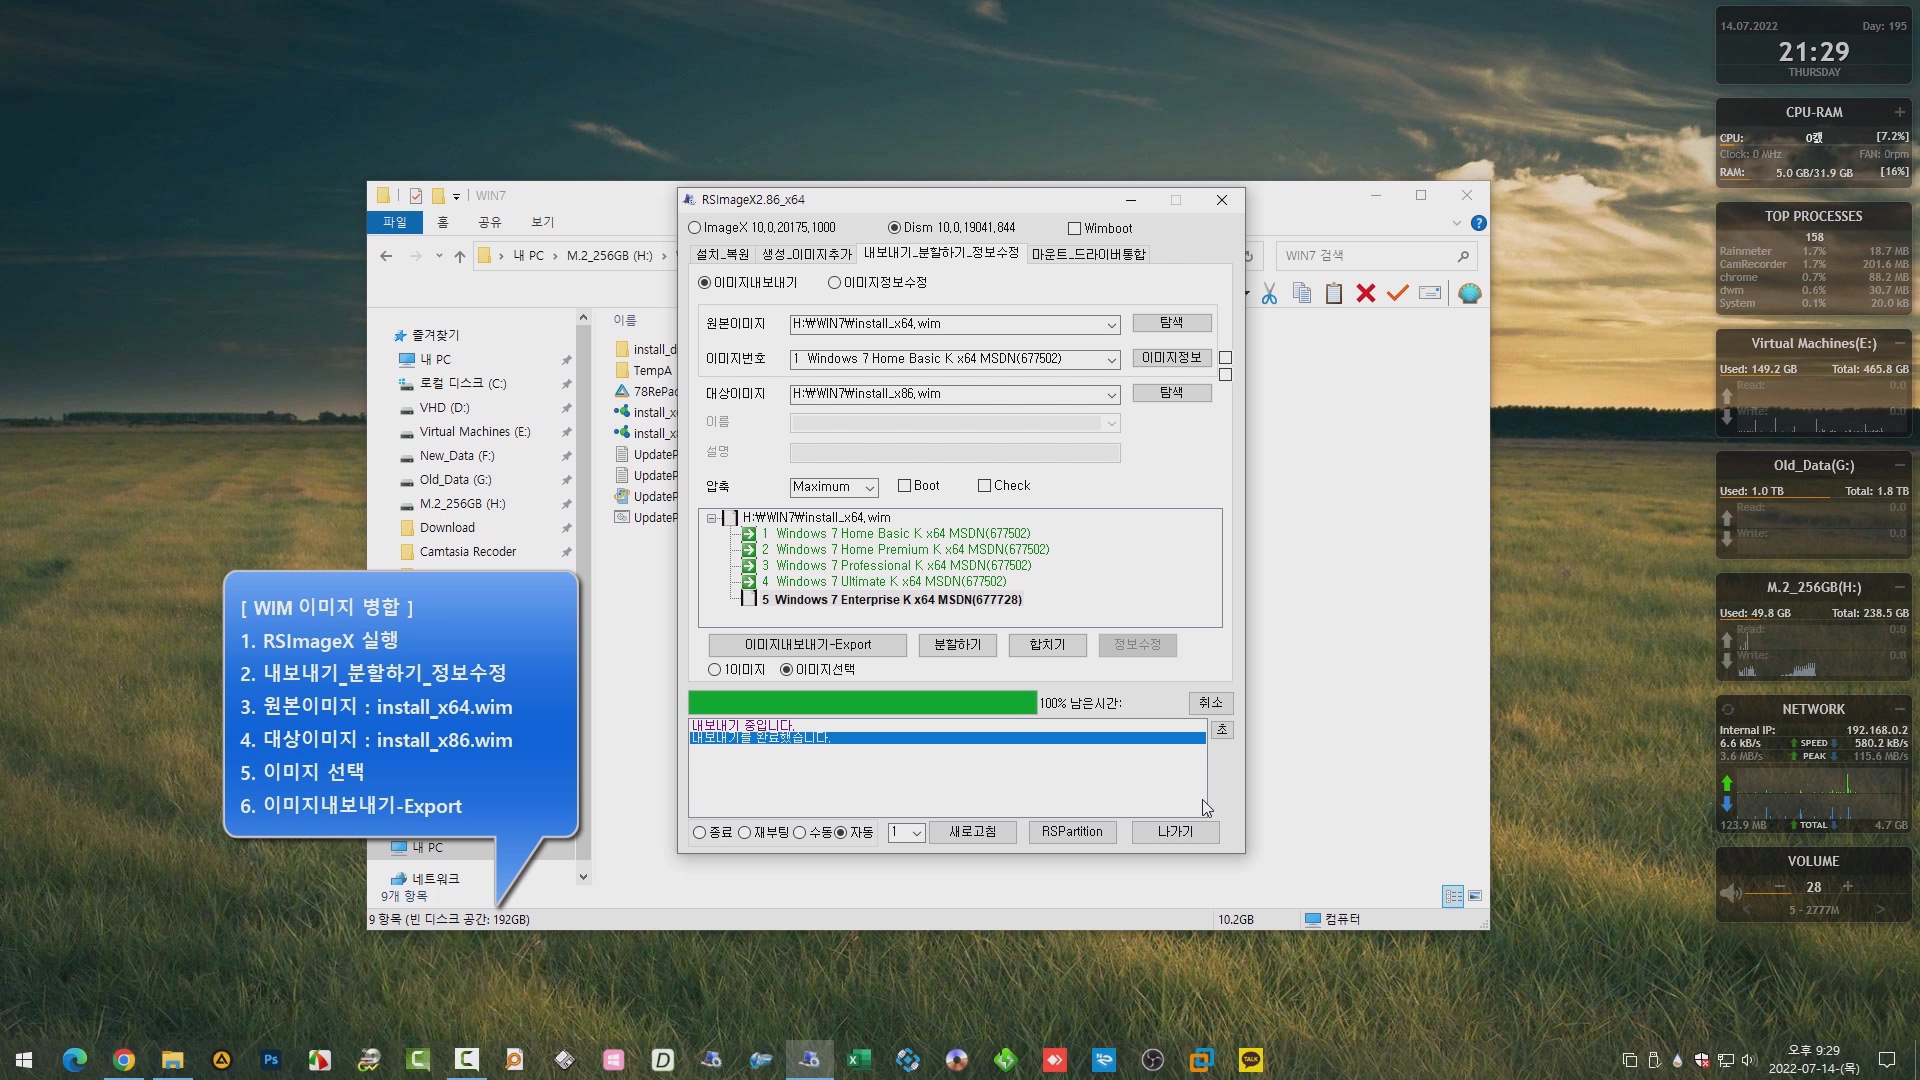Viewport: 1920px width, 1080px height.
Task: Open the count dropdown showing 1
Action: [916, 833]
